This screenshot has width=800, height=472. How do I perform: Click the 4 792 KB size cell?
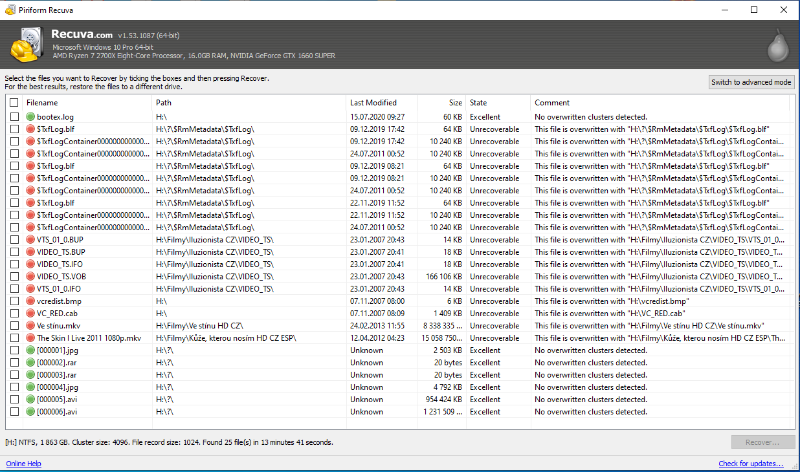447,387
